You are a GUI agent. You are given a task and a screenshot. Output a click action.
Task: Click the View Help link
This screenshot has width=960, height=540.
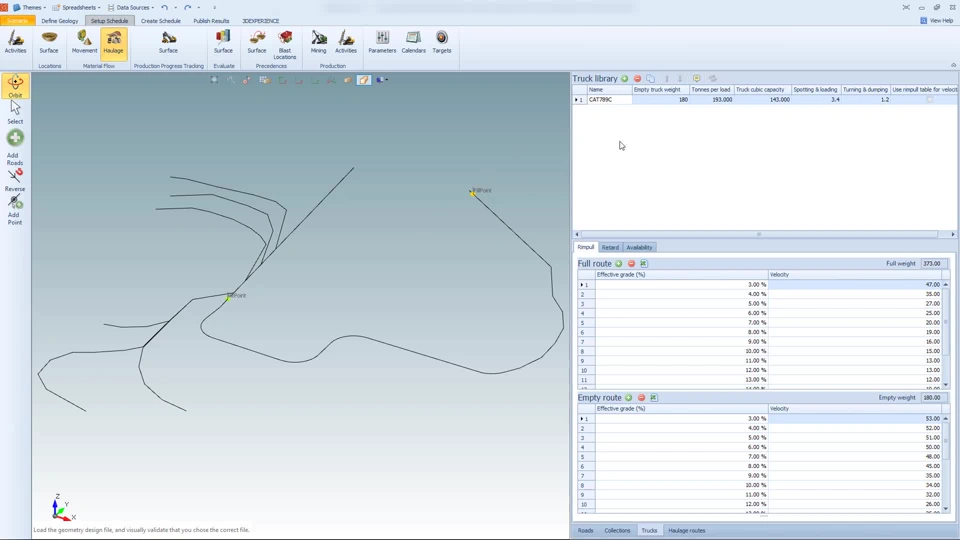(x=937, y=21)
